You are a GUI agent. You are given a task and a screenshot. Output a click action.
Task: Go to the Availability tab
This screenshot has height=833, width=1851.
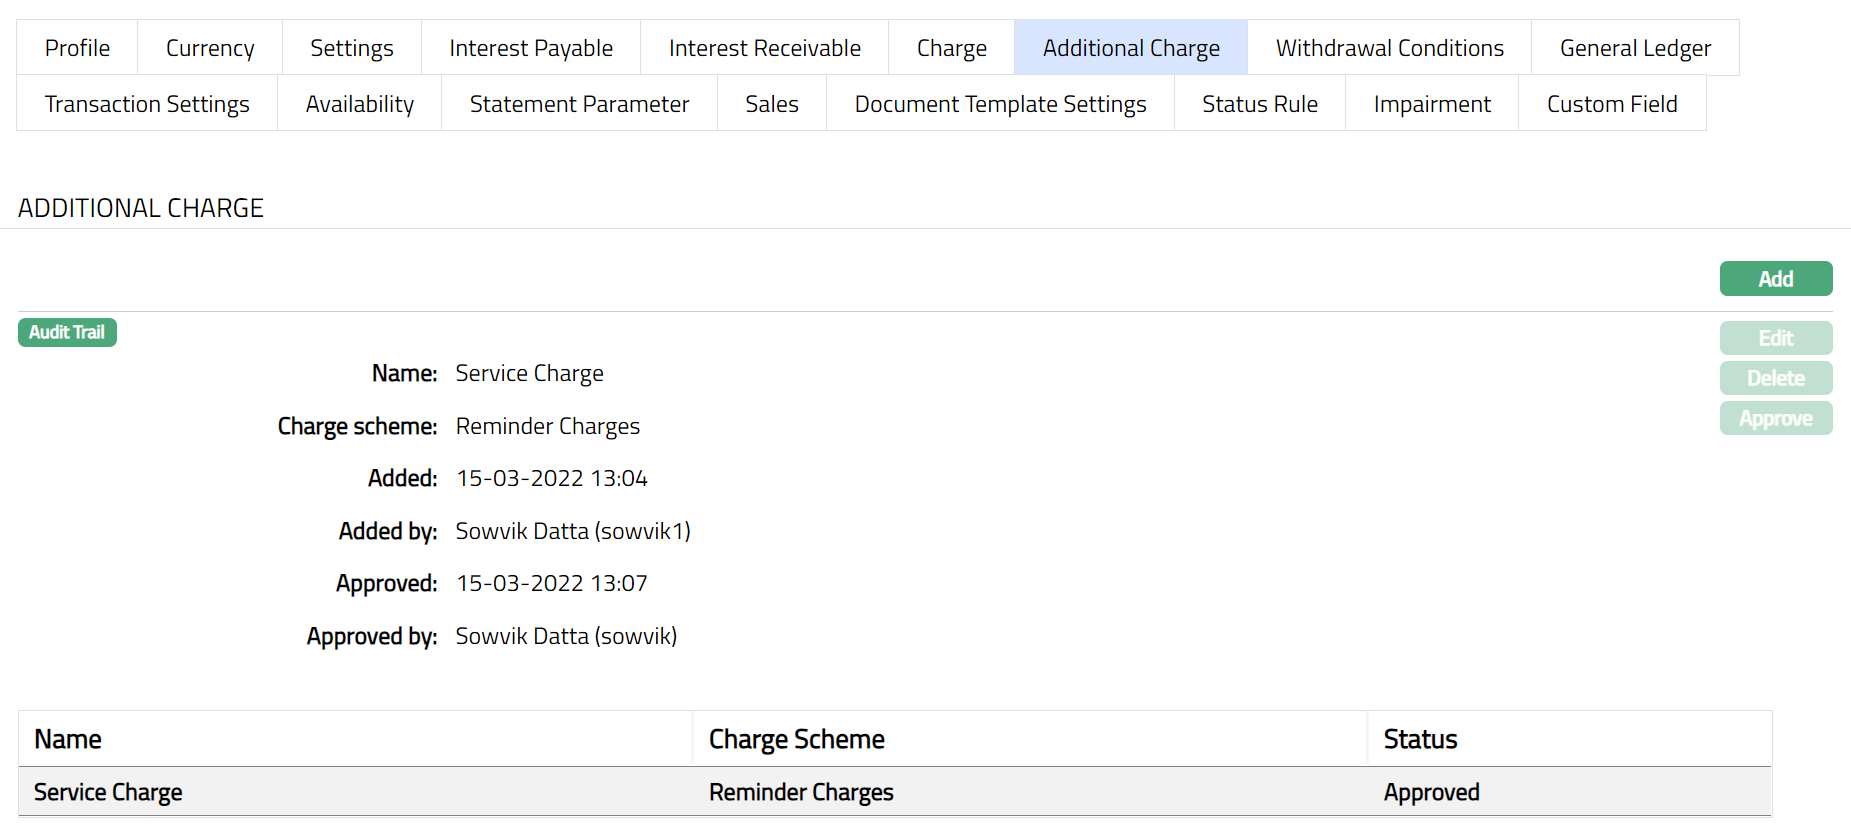click(x=359, y=104)
